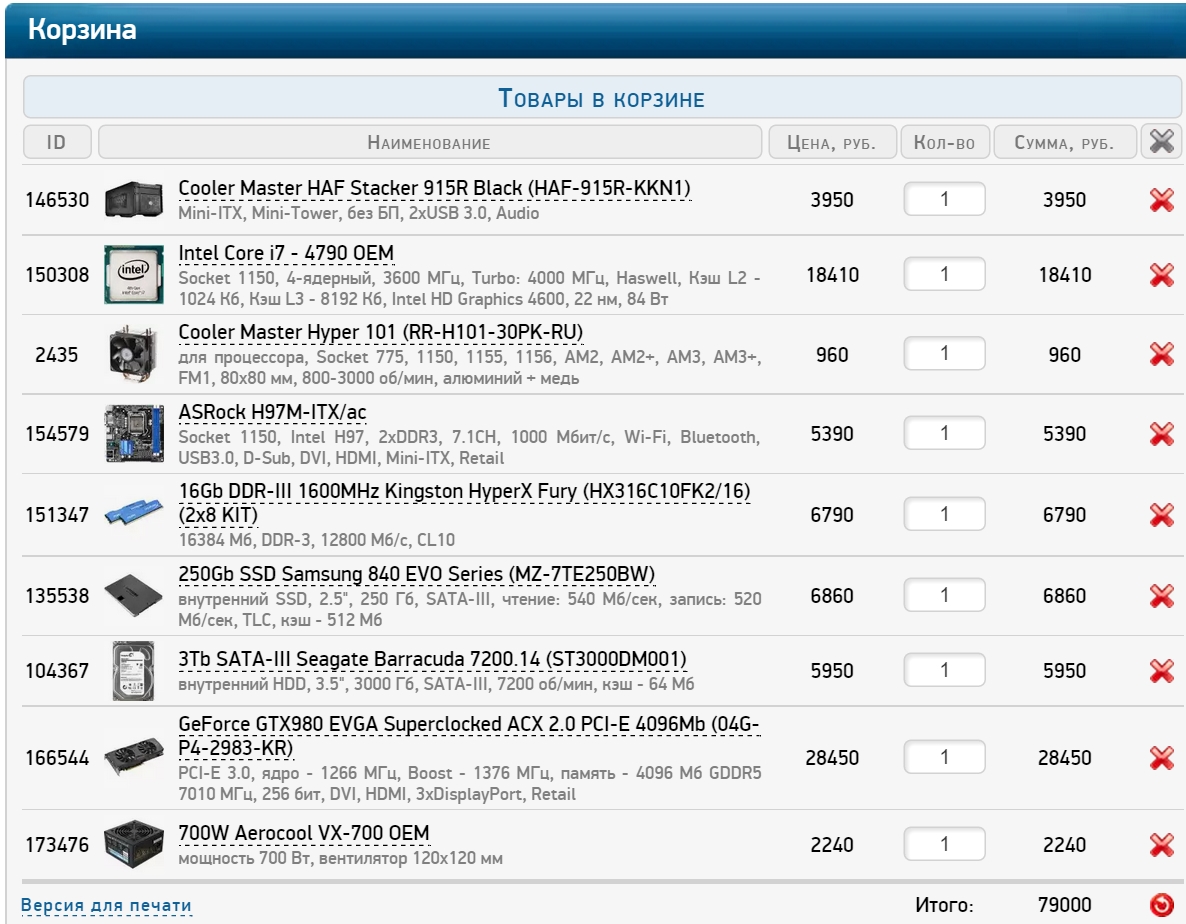This screenshot has height=924, width=1186.
Task: Remove Cooler Master HAF Stacker from cart
Action: click(1161, 200)
